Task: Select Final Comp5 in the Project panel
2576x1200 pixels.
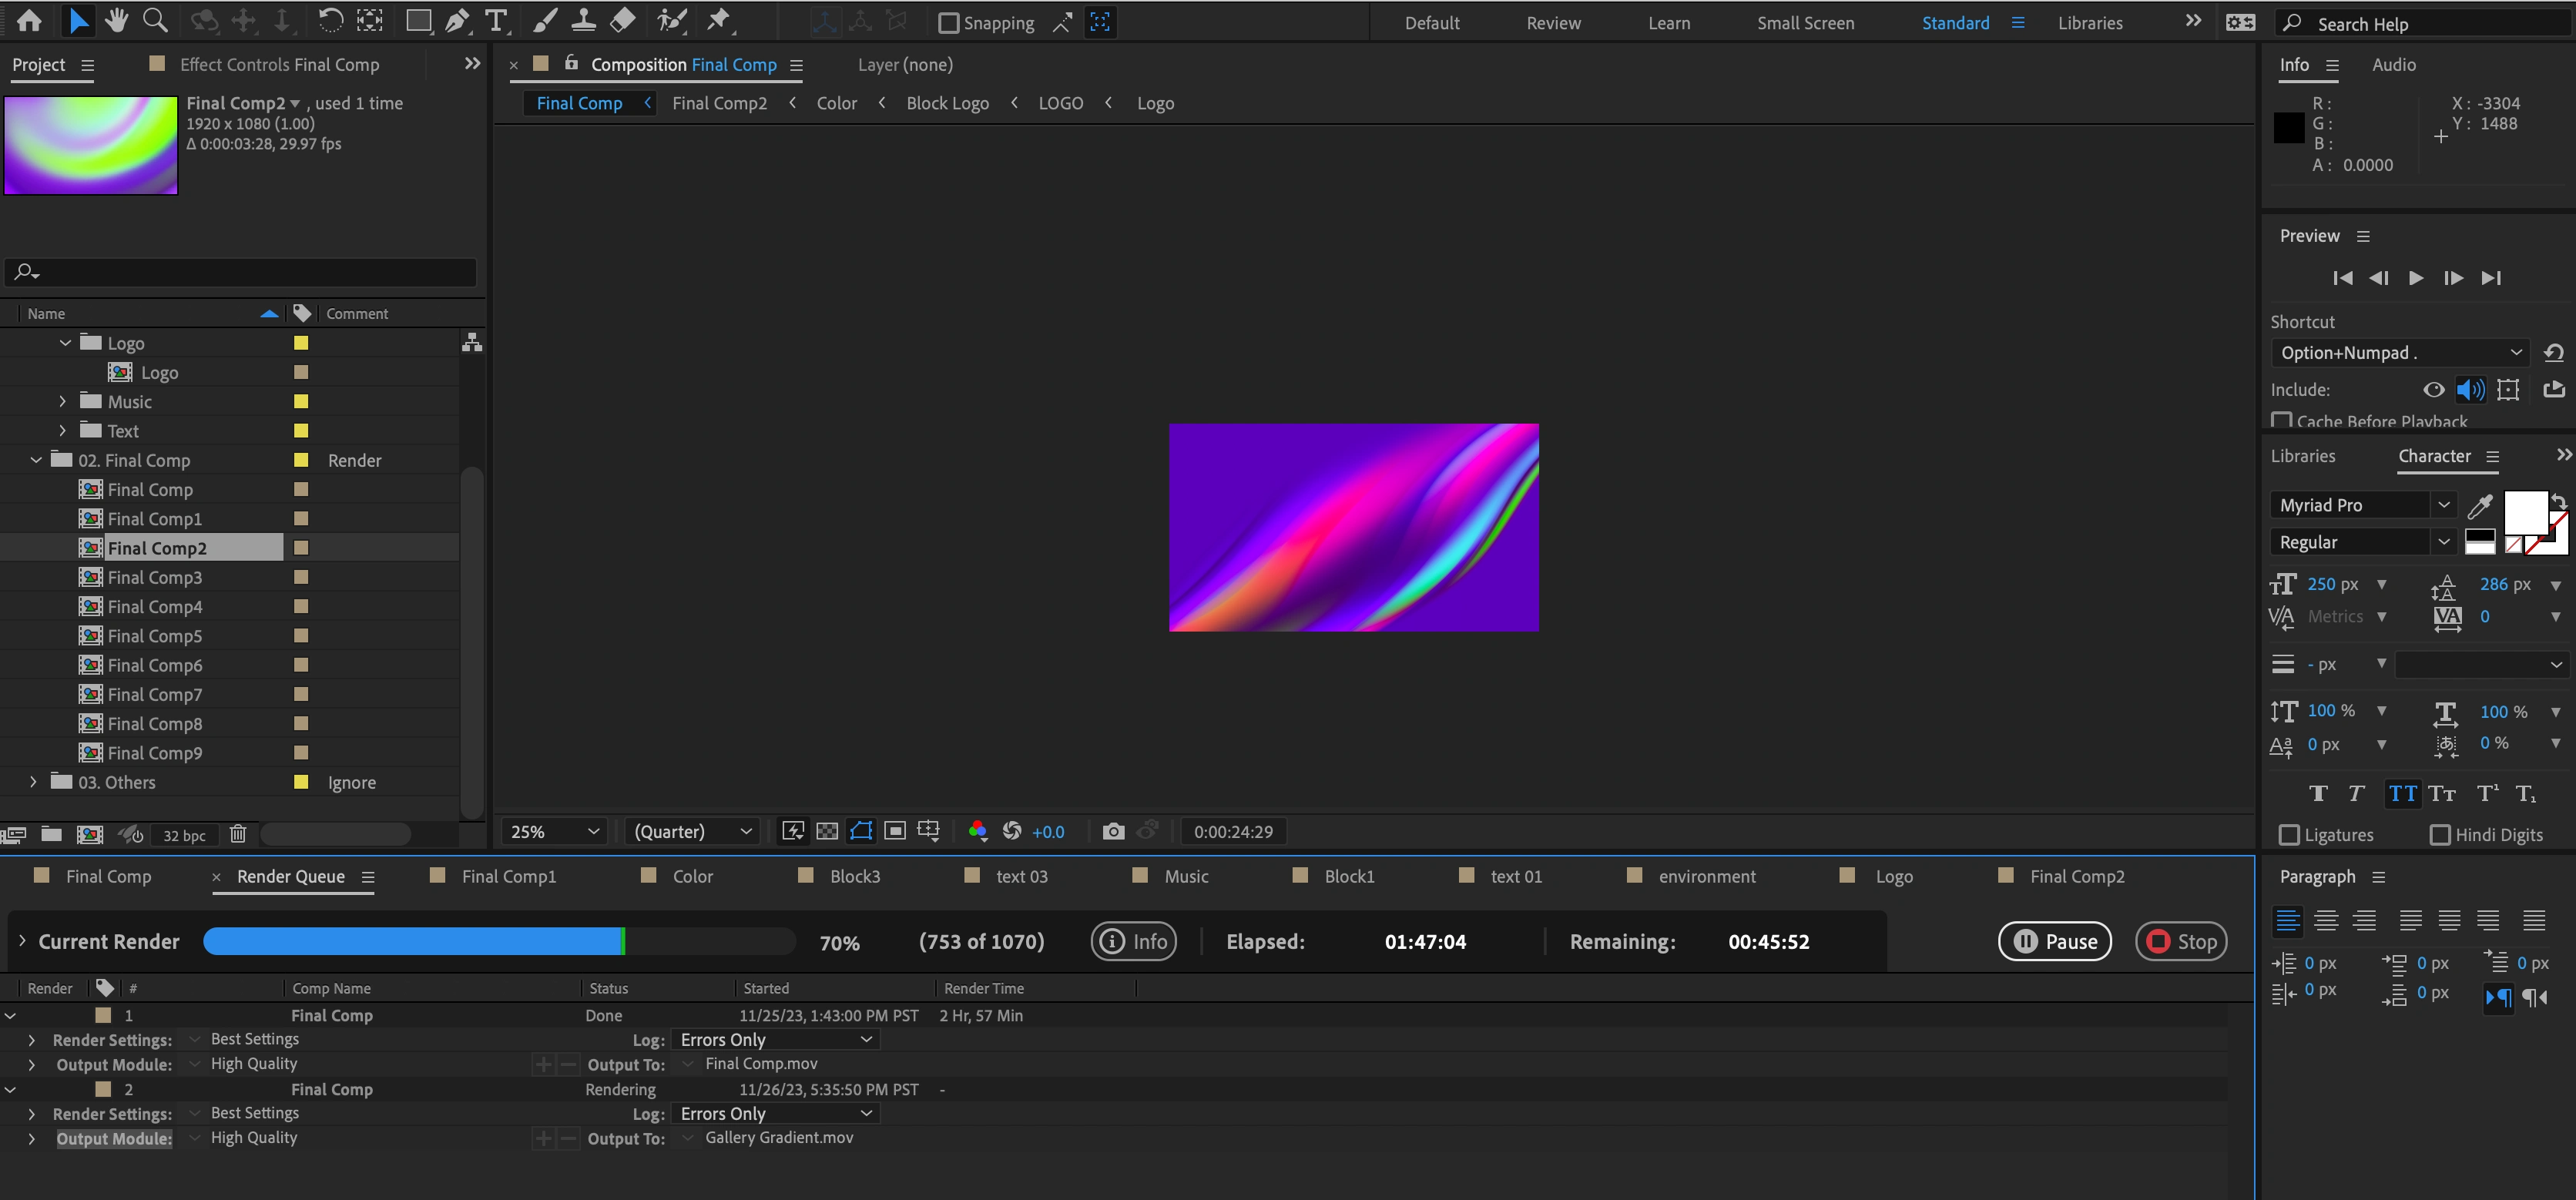Action: tap(155, 635)
